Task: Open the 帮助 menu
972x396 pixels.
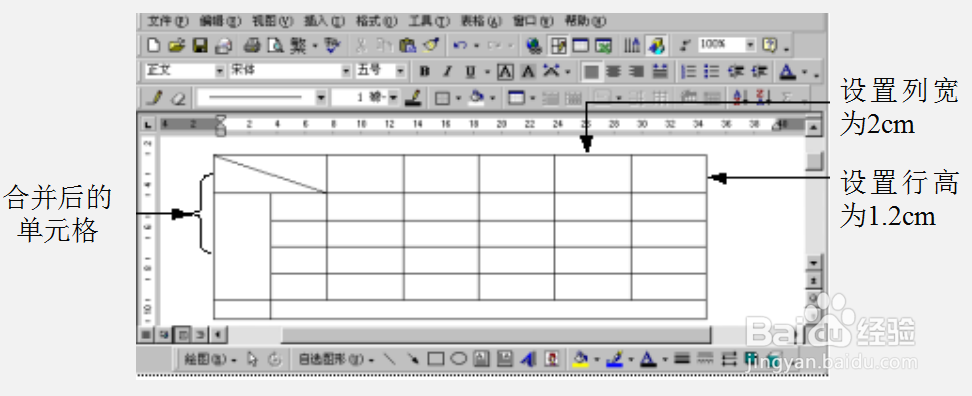Action: coord(585,21)
